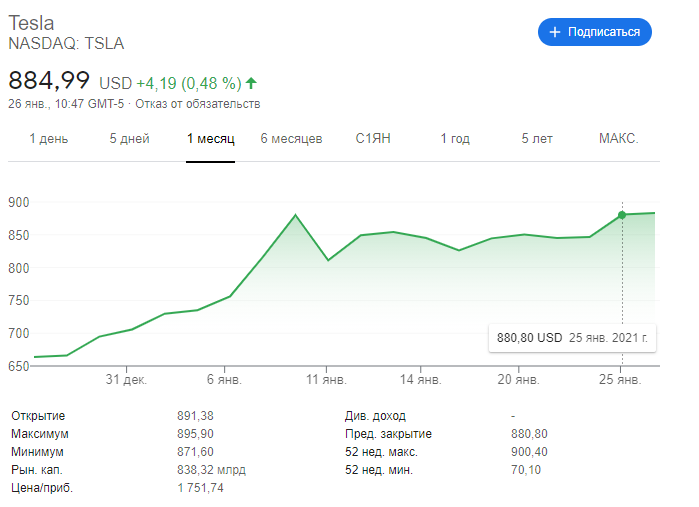Open the Отказ от обязательств disclaimer link
Image resolution: width=699 pixels, height=507 pixels.
click(198, 103)
